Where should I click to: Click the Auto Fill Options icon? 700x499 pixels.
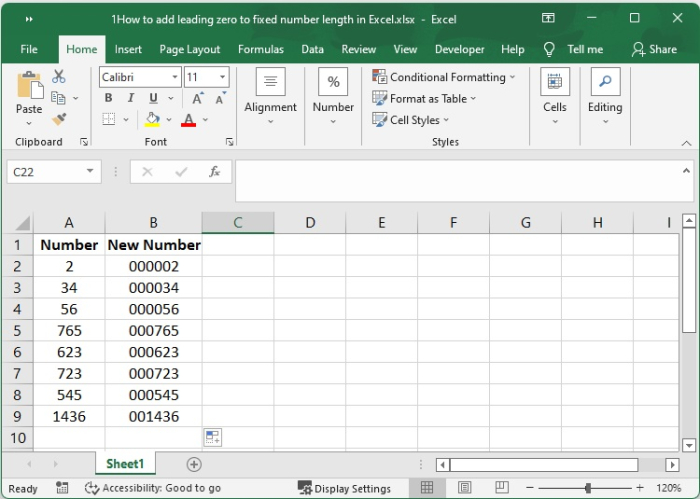[x=212, y=437]
